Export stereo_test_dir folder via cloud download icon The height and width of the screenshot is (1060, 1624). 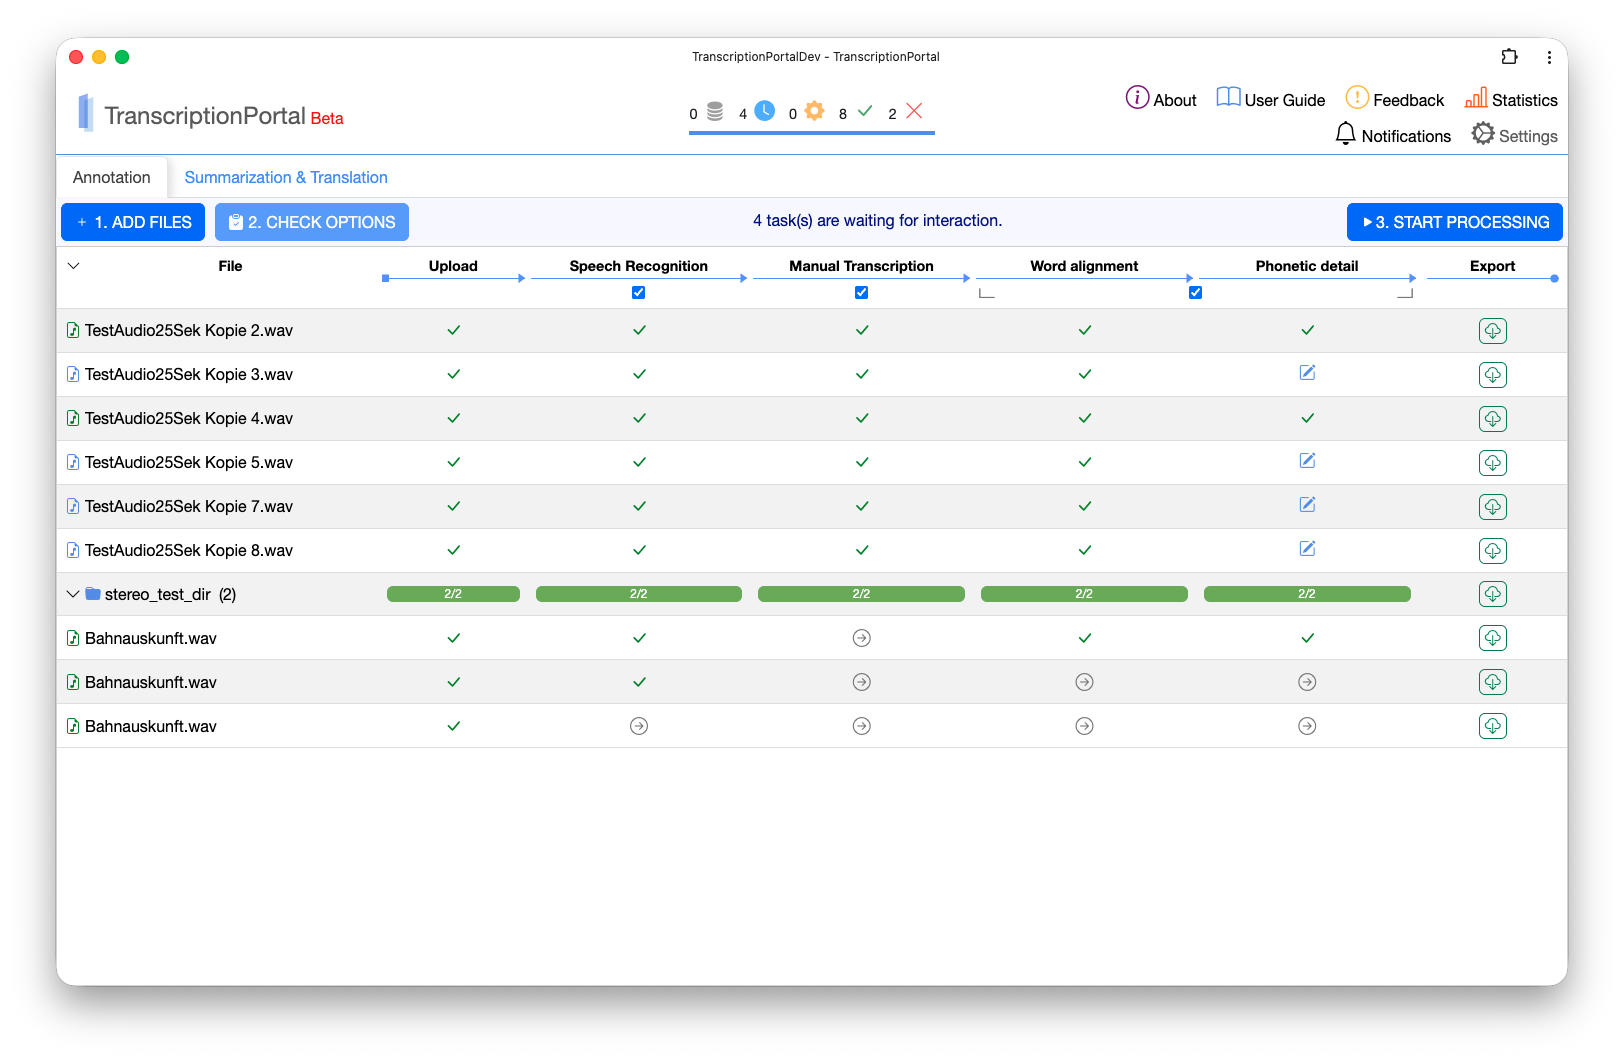[x=1493, y=594]
